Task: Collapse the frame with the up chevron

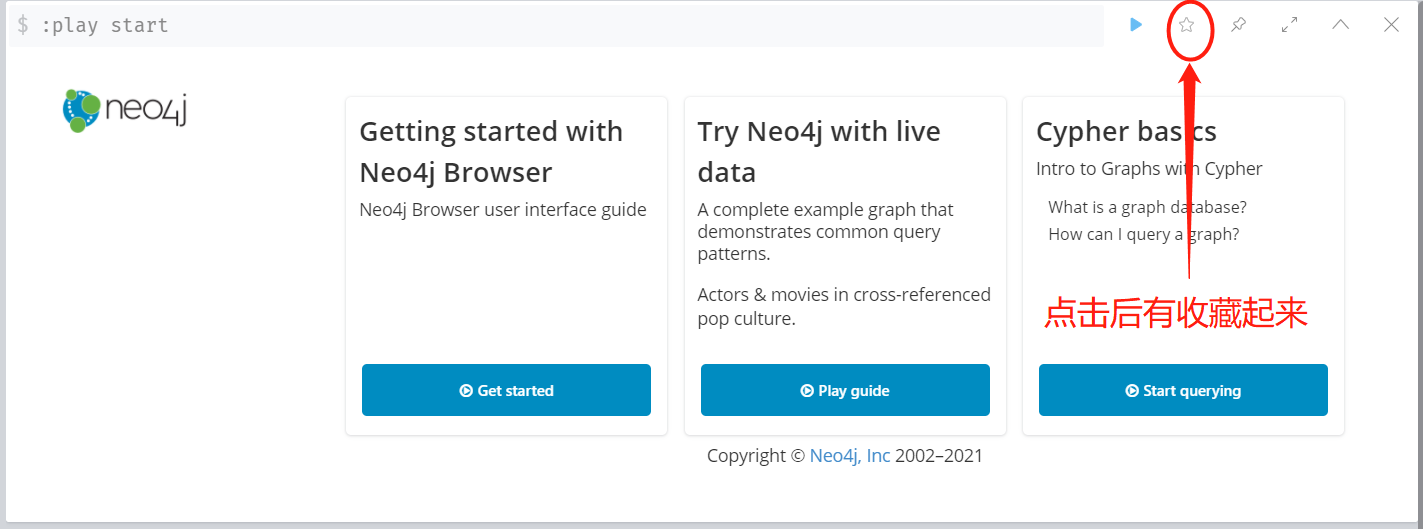Action: point(1341,25)
